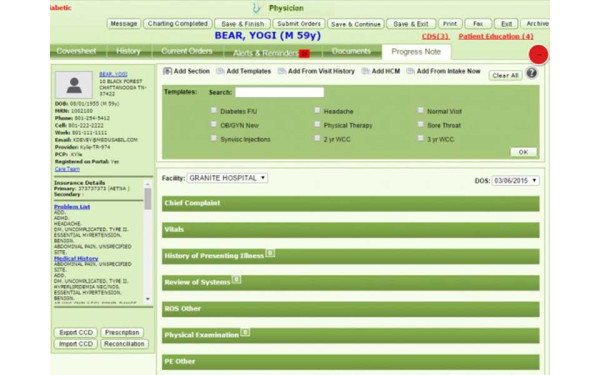Check the Synvisc Injections template
Image resolution: width=600 pixels, height=375 pixels.
[x=214, y=138]
